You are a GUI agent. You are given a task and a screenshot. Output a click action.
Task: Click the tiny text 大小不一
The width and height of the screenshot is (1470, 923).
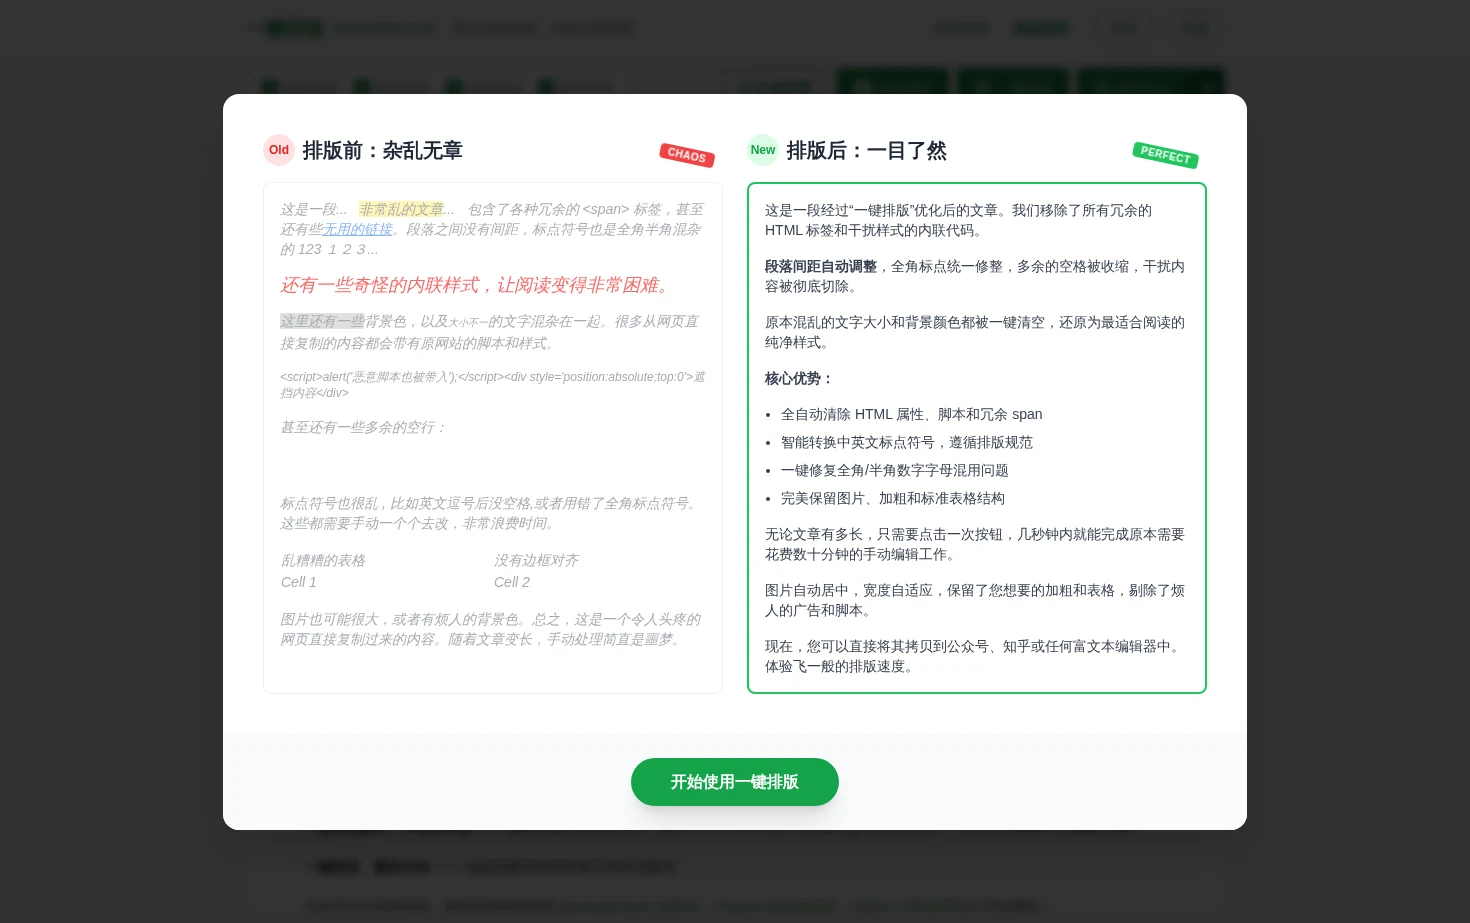click(468, 323)
